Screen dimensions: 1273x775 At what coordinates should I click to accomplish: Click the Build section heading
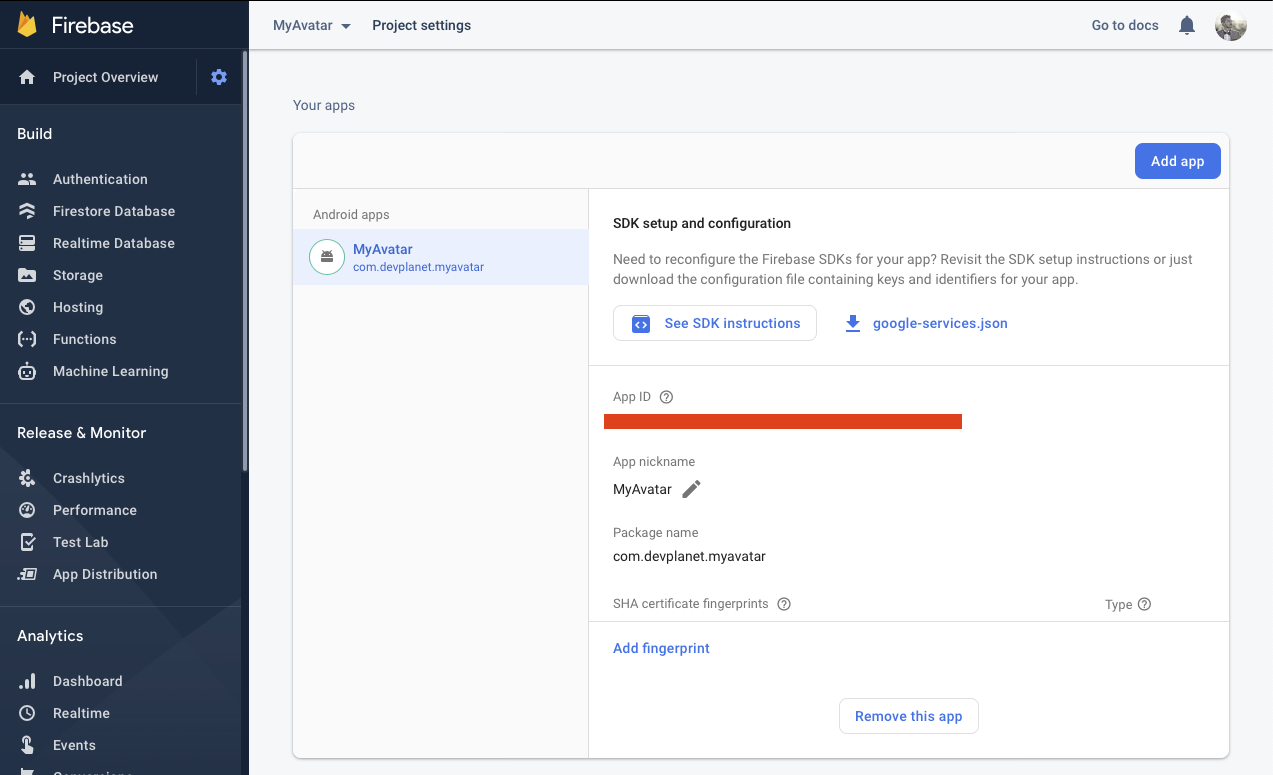(x=34, y=133)
